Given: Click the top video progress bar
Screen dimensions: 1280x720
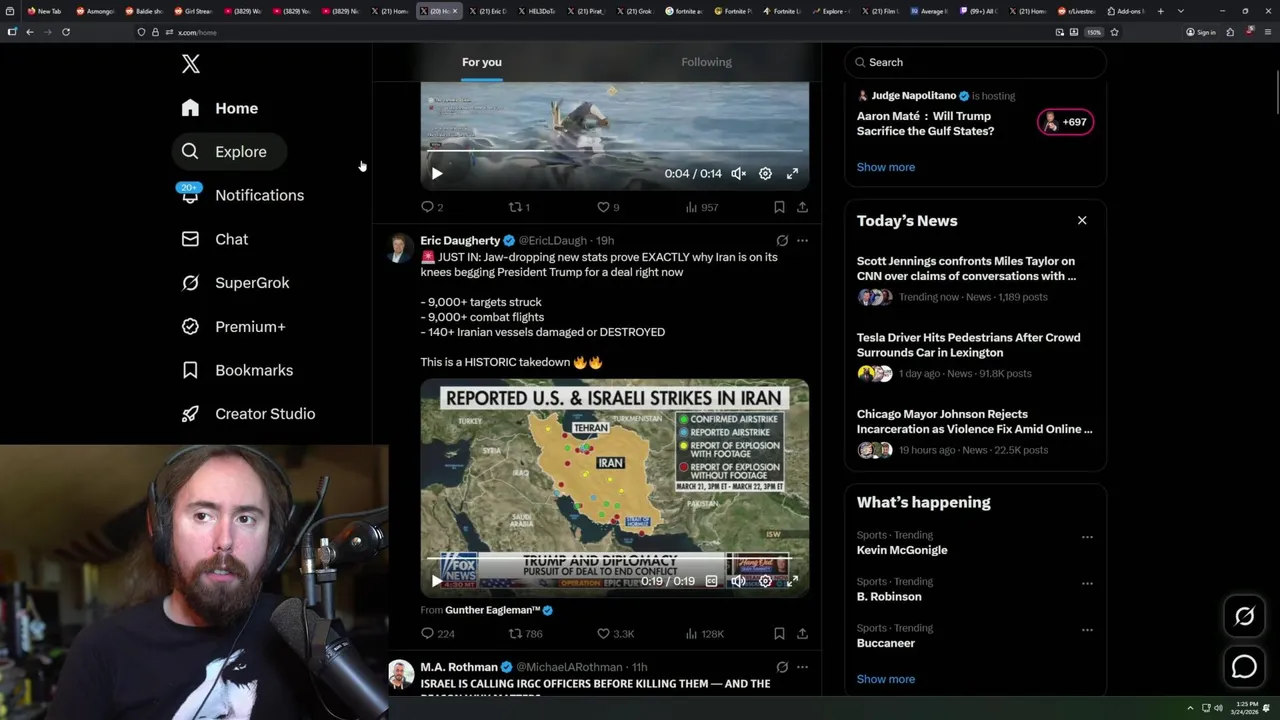Looking at the screenshot, I should tap(614, 151).
